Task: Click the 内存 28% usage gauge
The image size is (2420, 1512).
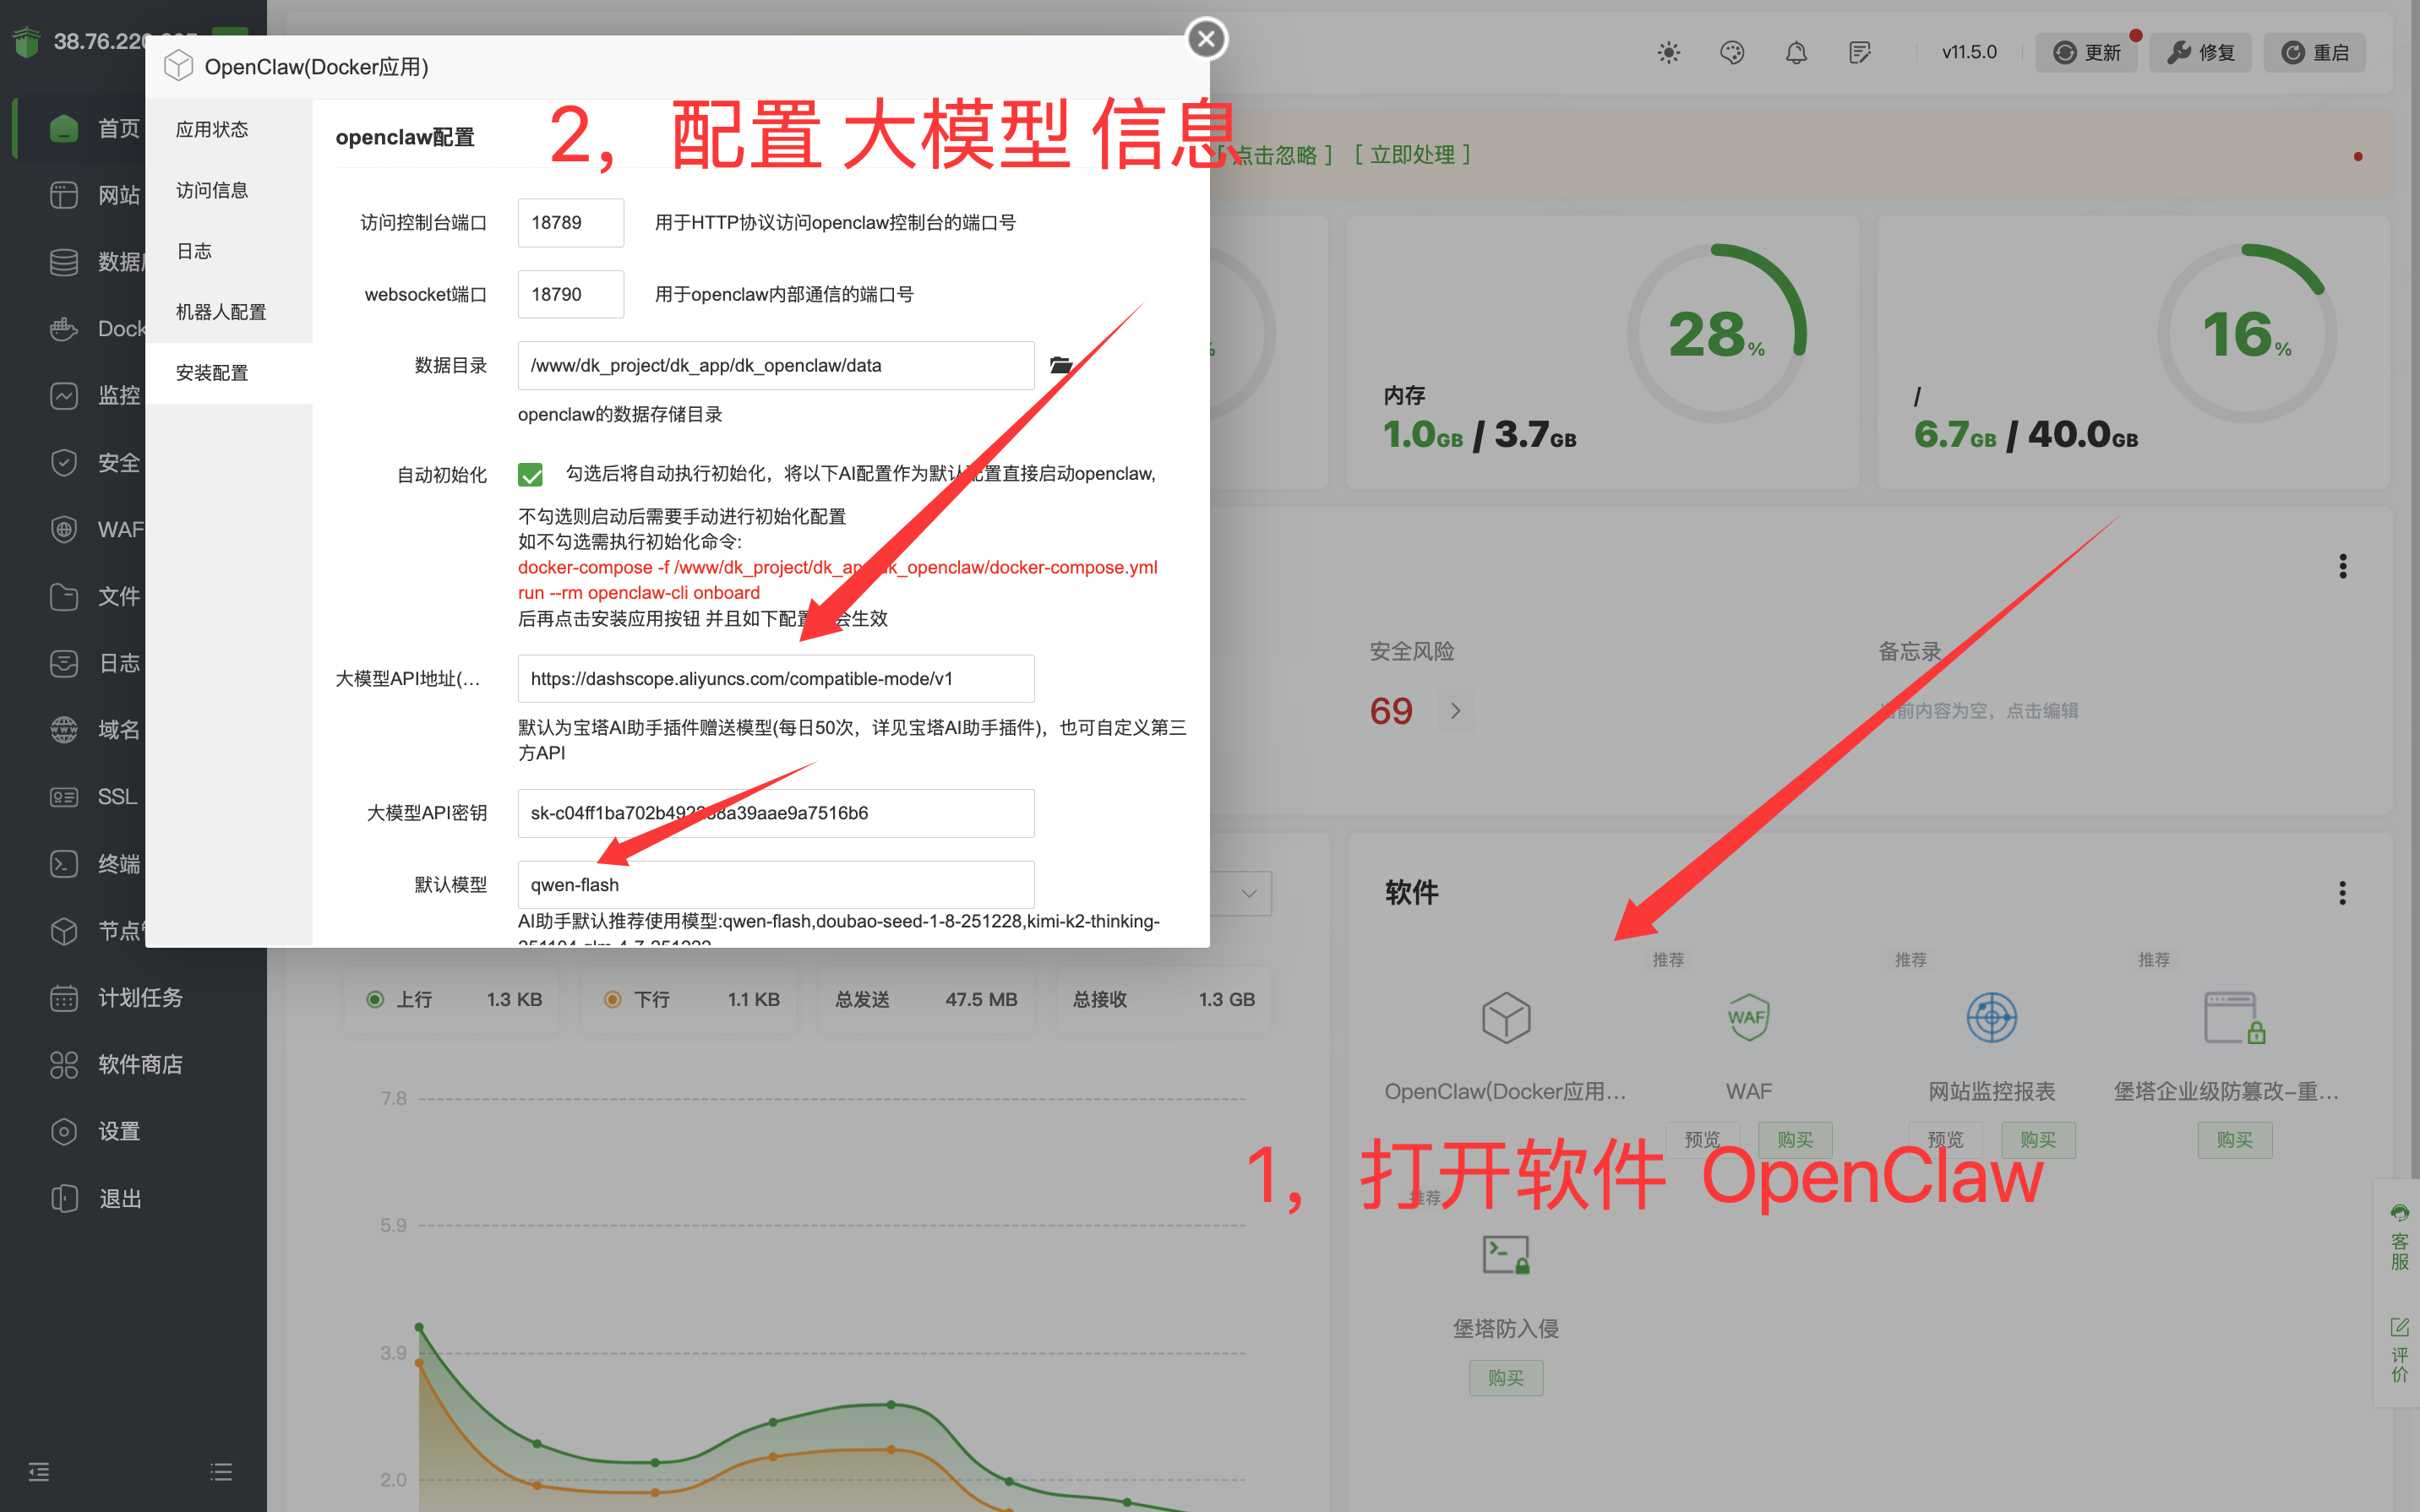Action: pyautogui.click(x=1716, y=333)
